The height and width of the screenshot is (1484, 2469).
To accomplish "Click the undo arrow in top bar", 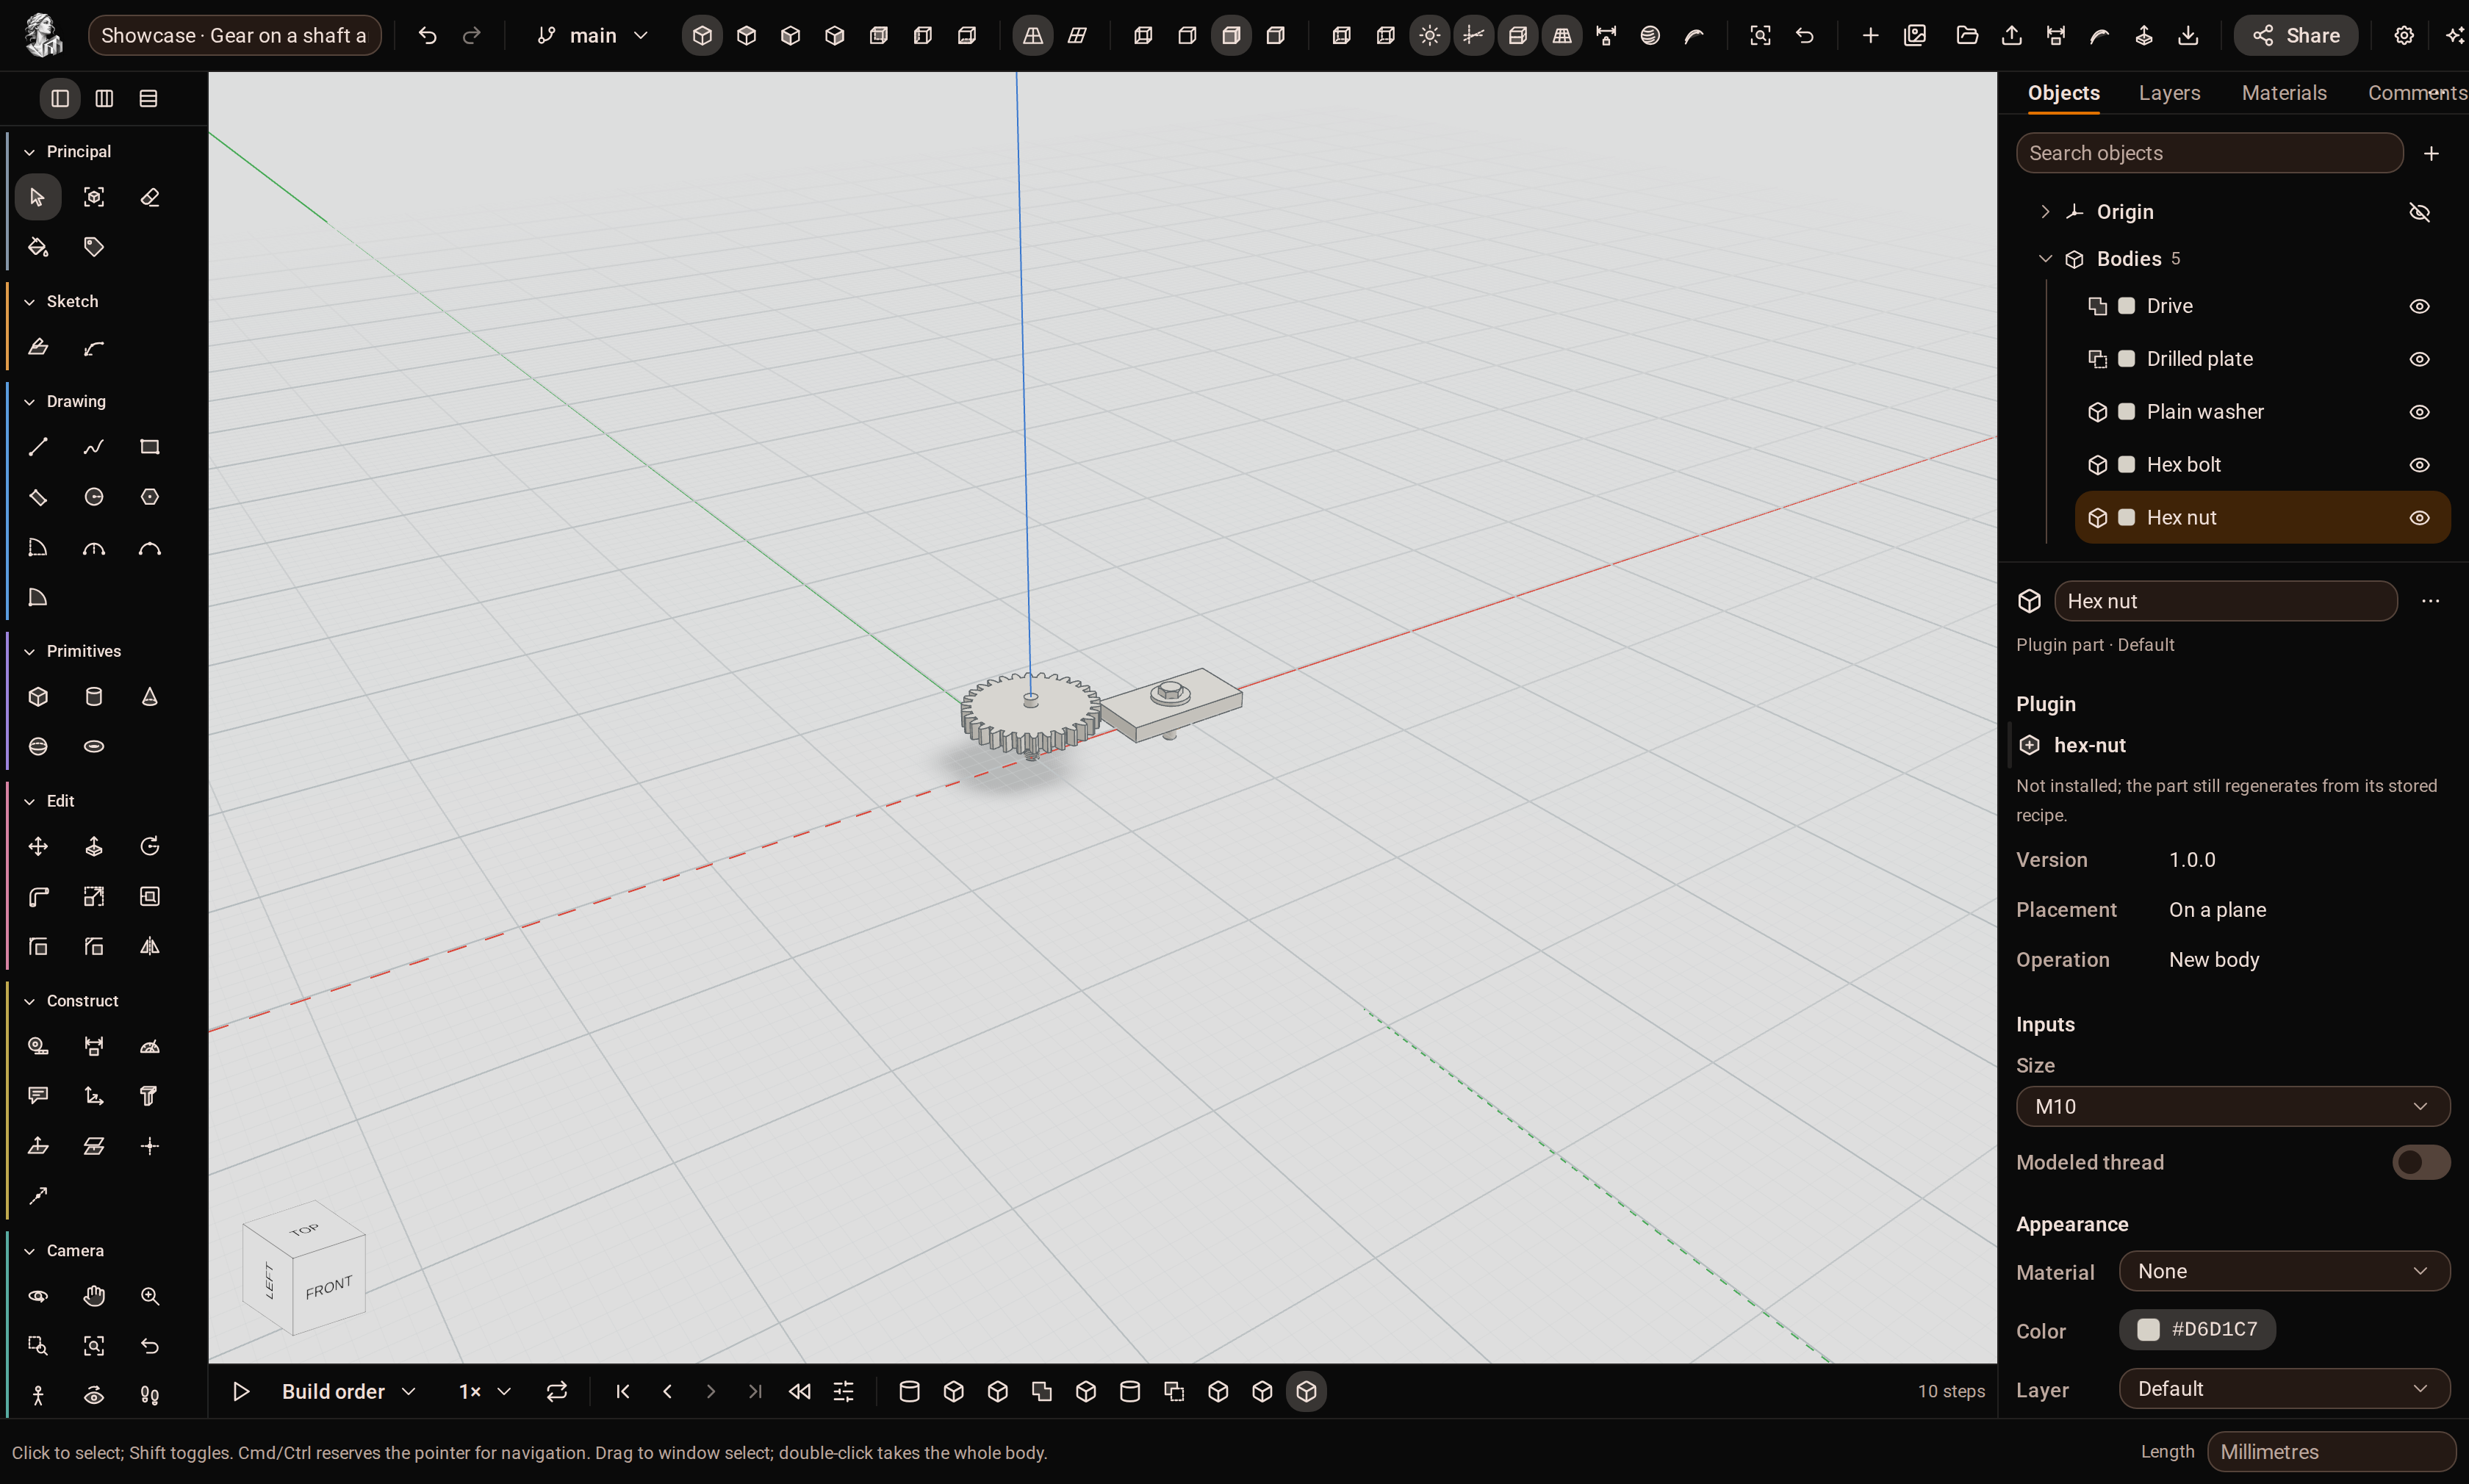I will 427,36.
